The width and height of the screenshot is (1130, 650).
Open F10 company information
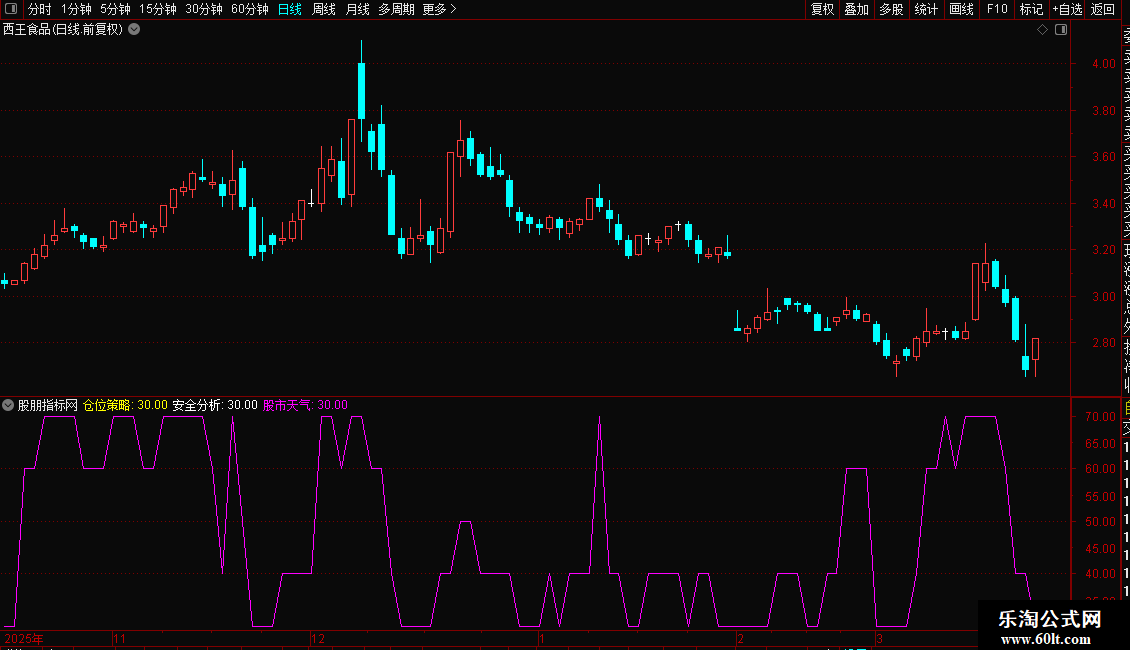pyautogui.click(x=997, y=9)
